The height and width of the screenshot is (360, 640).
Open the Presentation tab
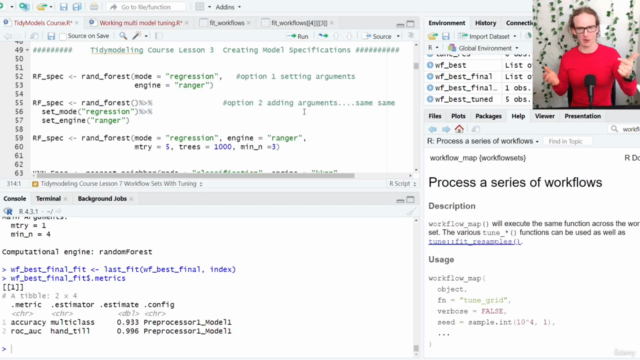582,116
